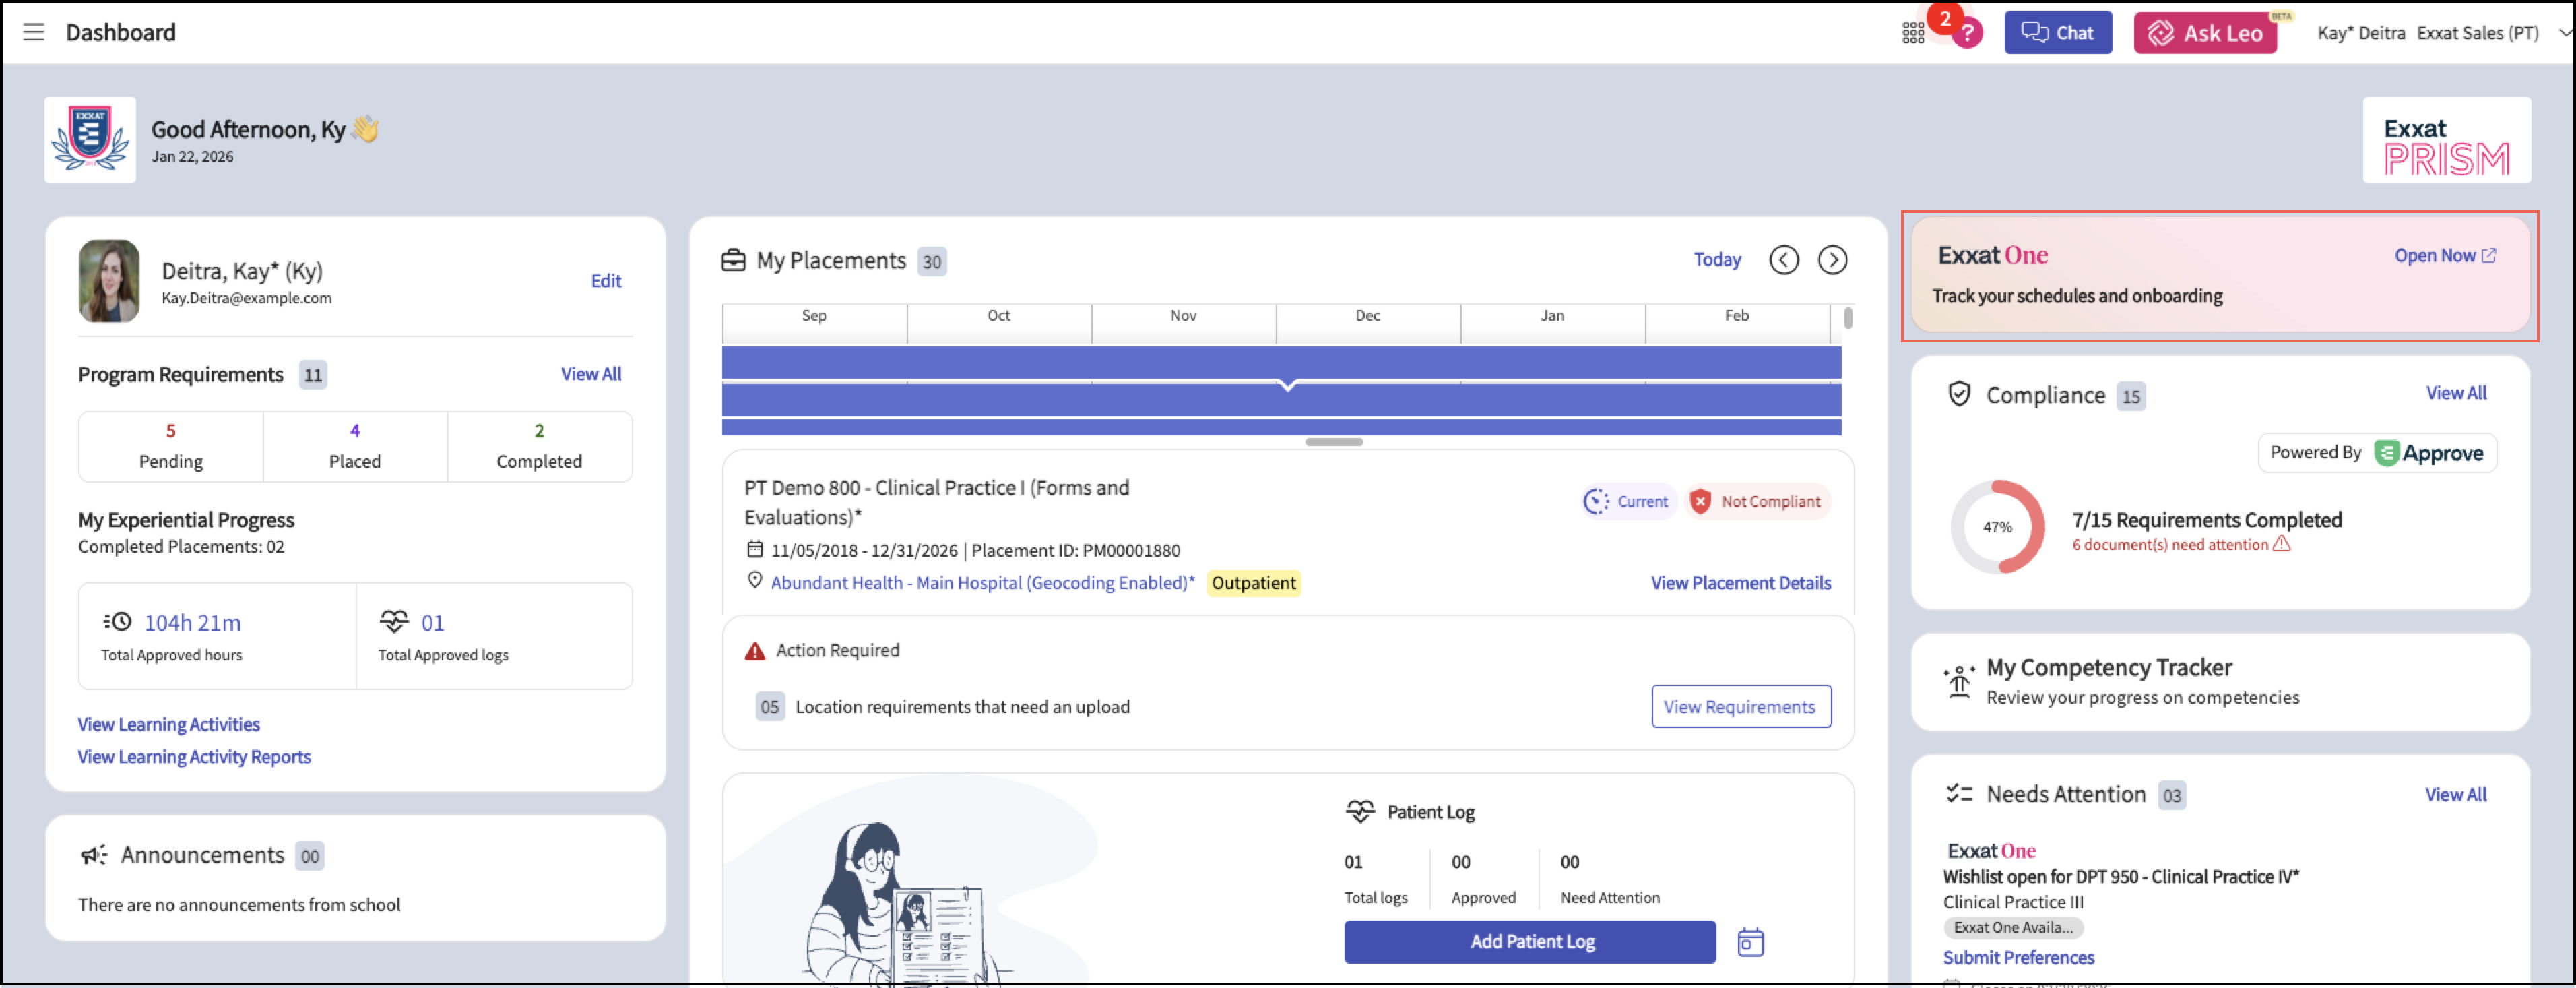Select the Pending requirements tab
This screenshot has width=2576, height=988.
click(171, 446)
